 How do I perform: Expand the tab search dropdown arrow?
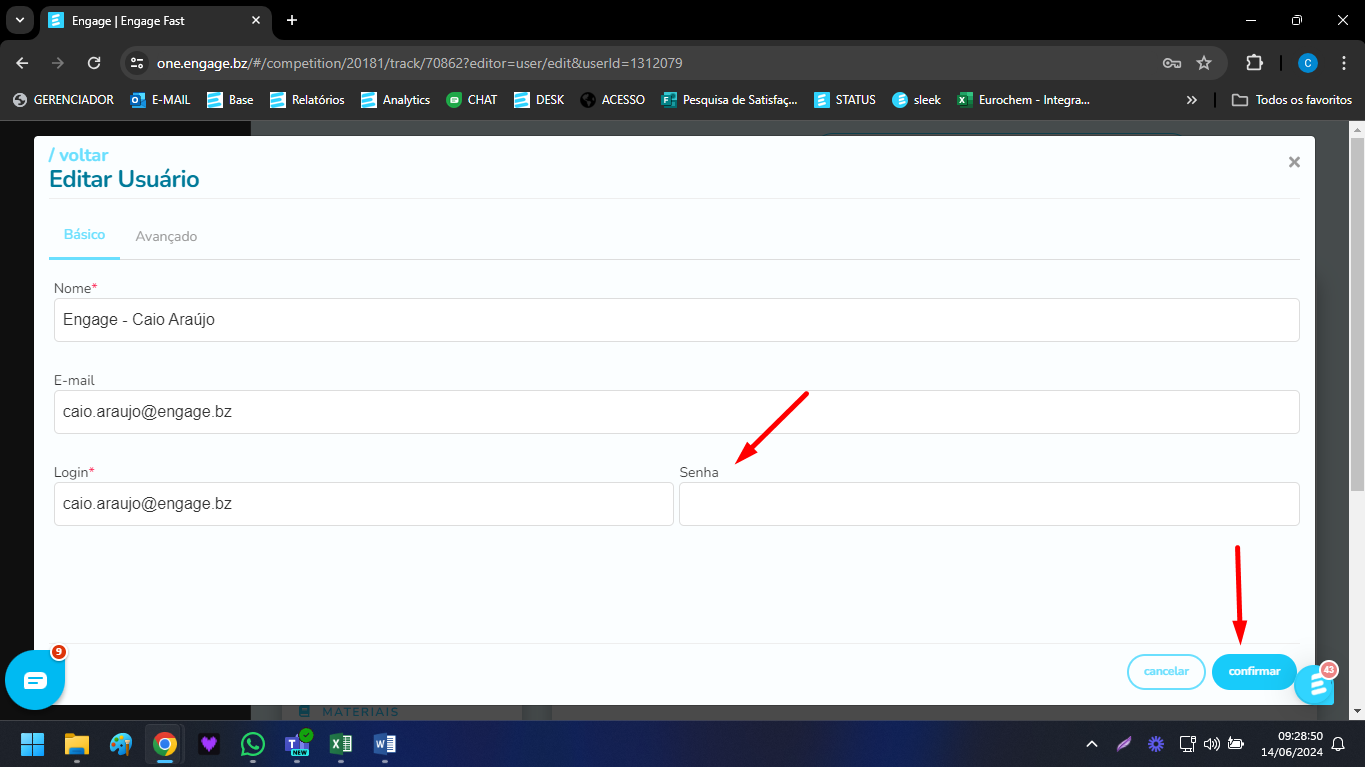click(19, 20)
